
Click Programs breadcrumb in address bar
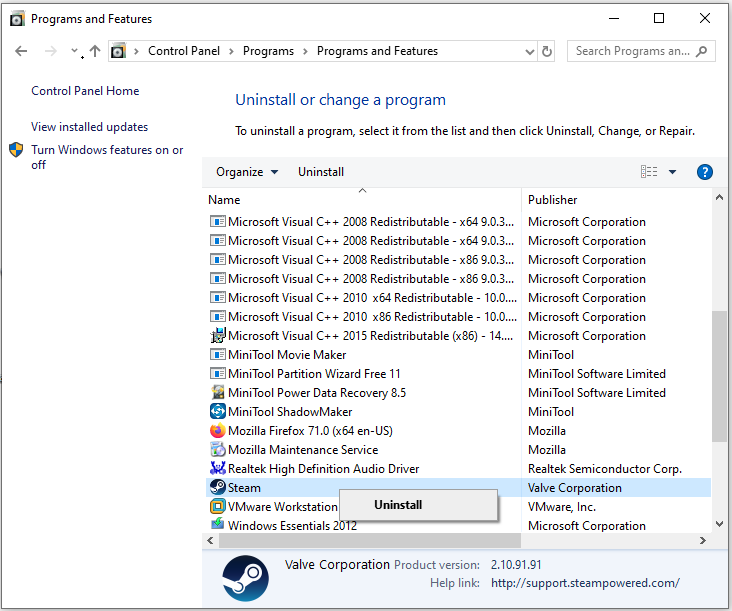[268, 51]
